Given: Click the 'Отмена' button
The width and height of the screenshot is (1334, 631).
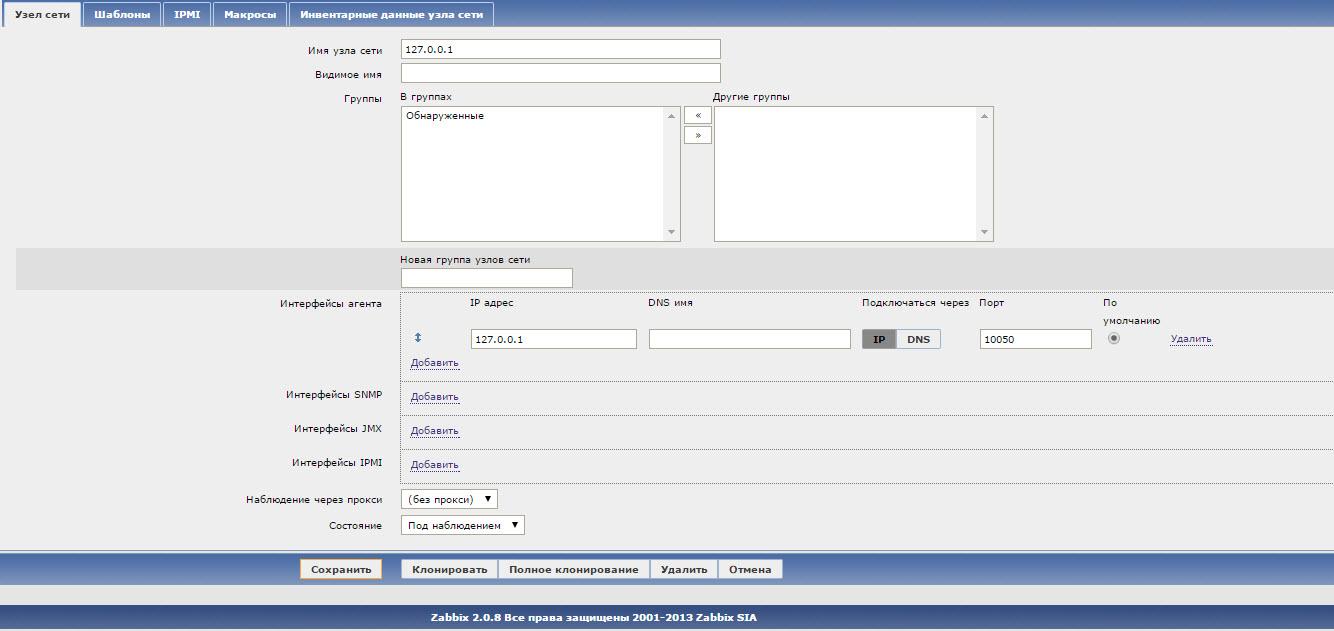Looking at the screenshot, I should (x=750, y=569).
